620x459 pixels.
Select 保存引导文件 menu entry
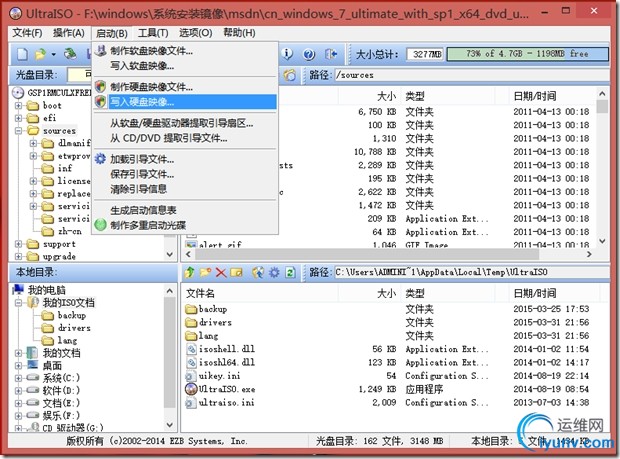coord(185,174)
